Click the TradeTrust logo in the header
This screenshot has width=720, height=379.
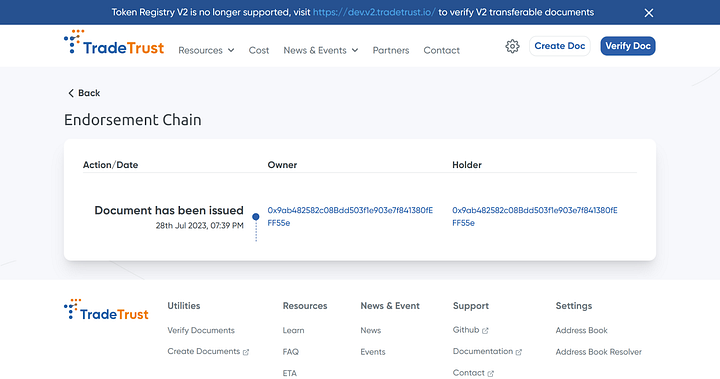pos(114,43)
